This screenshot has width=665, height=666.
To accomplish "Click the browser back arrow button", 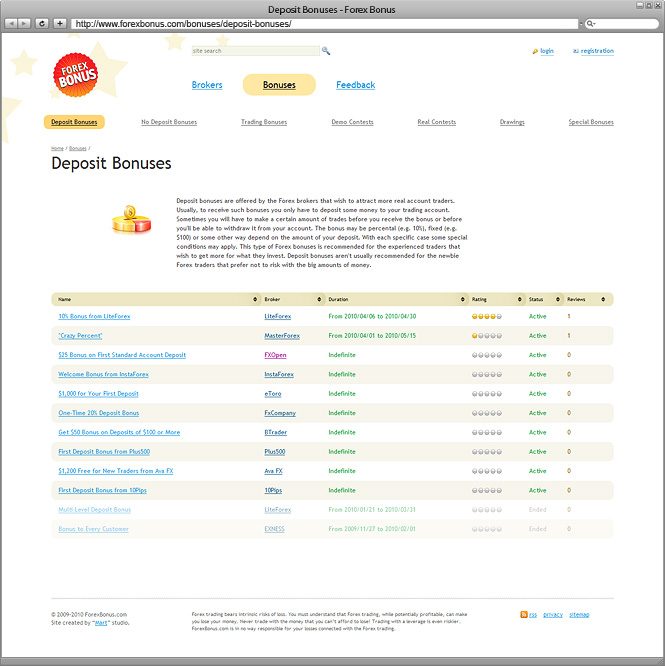I will pyautogui.click(x=11, y=23).
